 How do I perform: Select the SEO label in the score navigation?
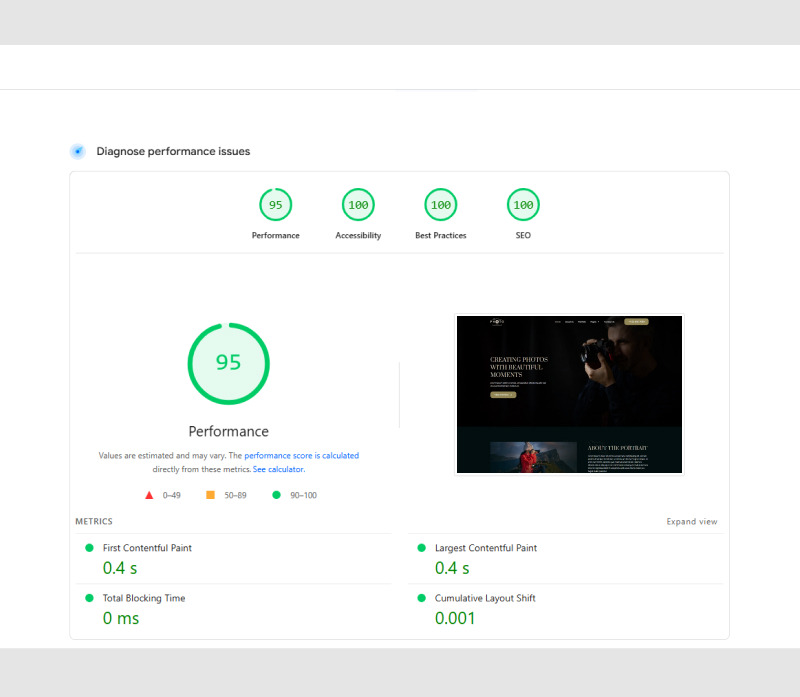(x=522, y=235)
